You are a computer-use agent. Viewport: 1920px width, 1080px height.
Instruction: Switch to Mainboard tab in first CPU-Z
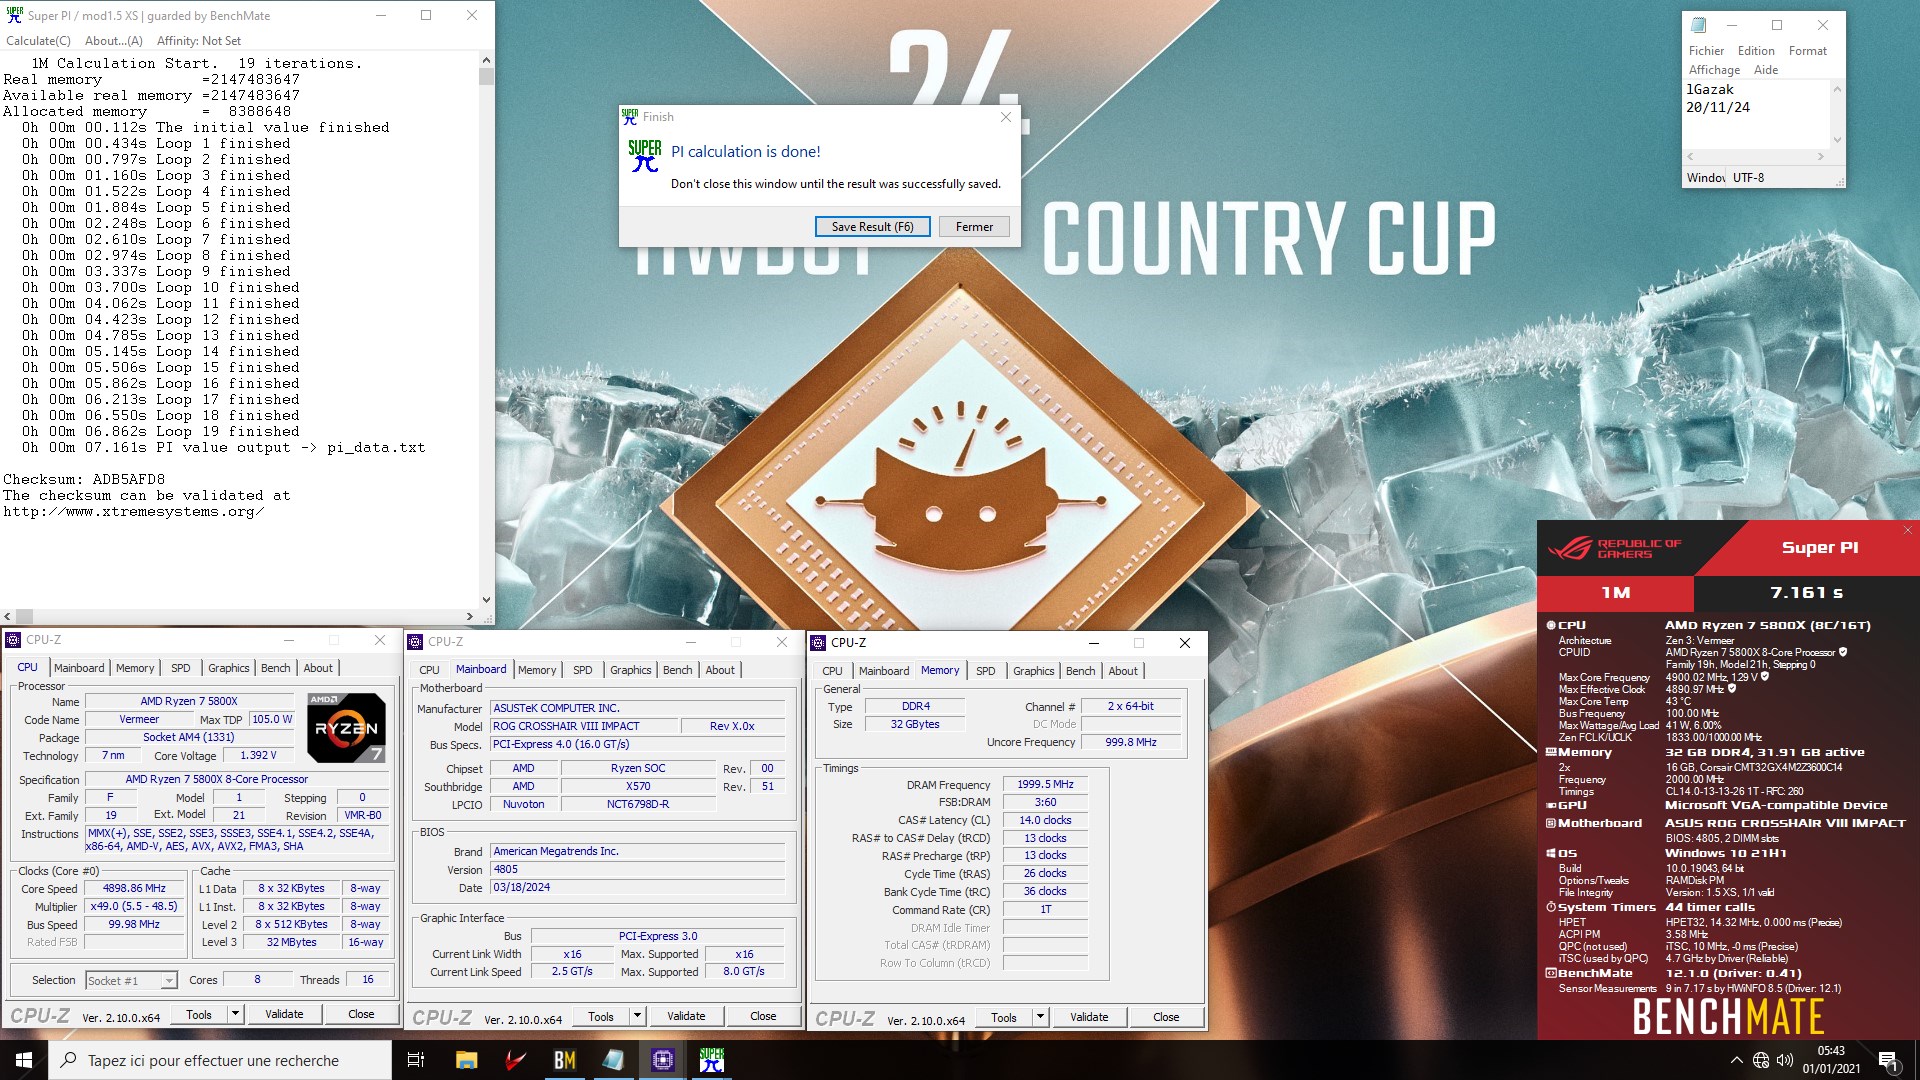tap(79, 668)
